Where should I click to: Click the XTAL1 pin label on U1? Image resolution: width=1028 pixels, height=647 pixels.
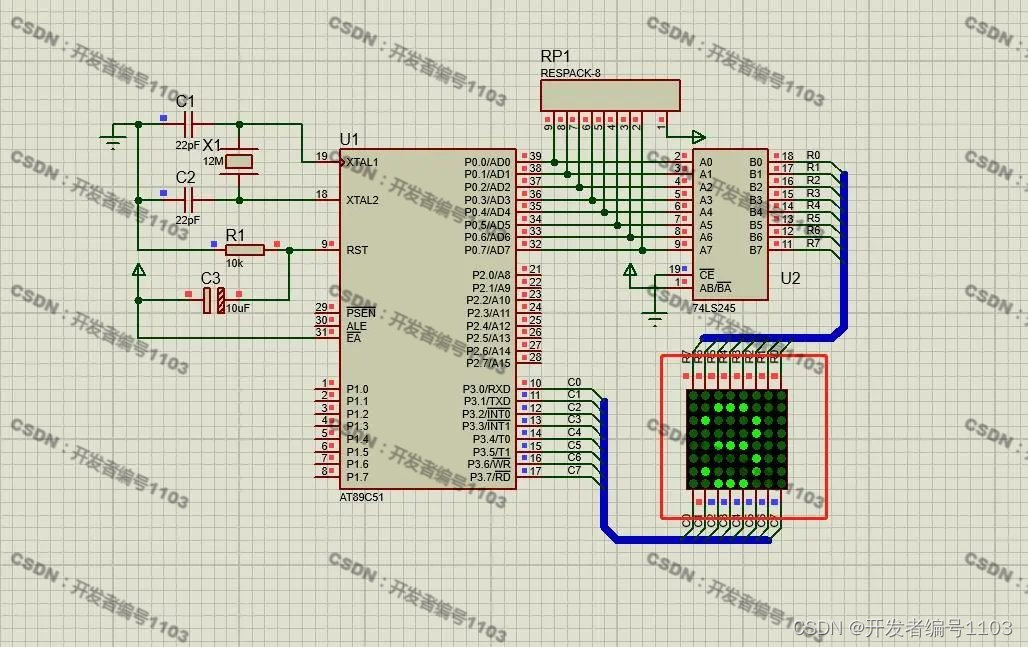[360, 160]
